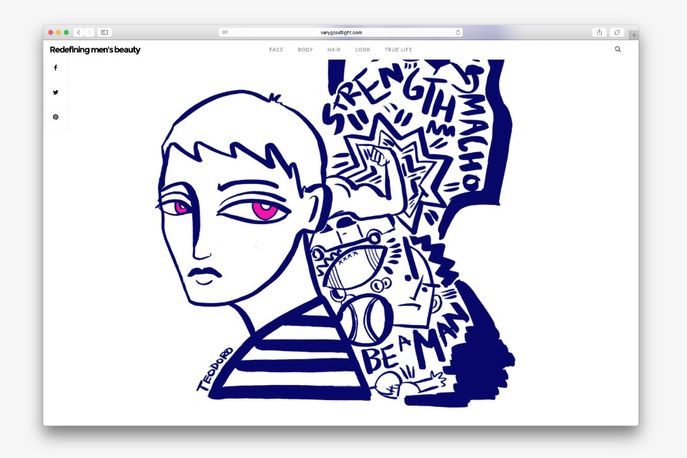Click the verygoodlight.com address field

tap(340, 32)
